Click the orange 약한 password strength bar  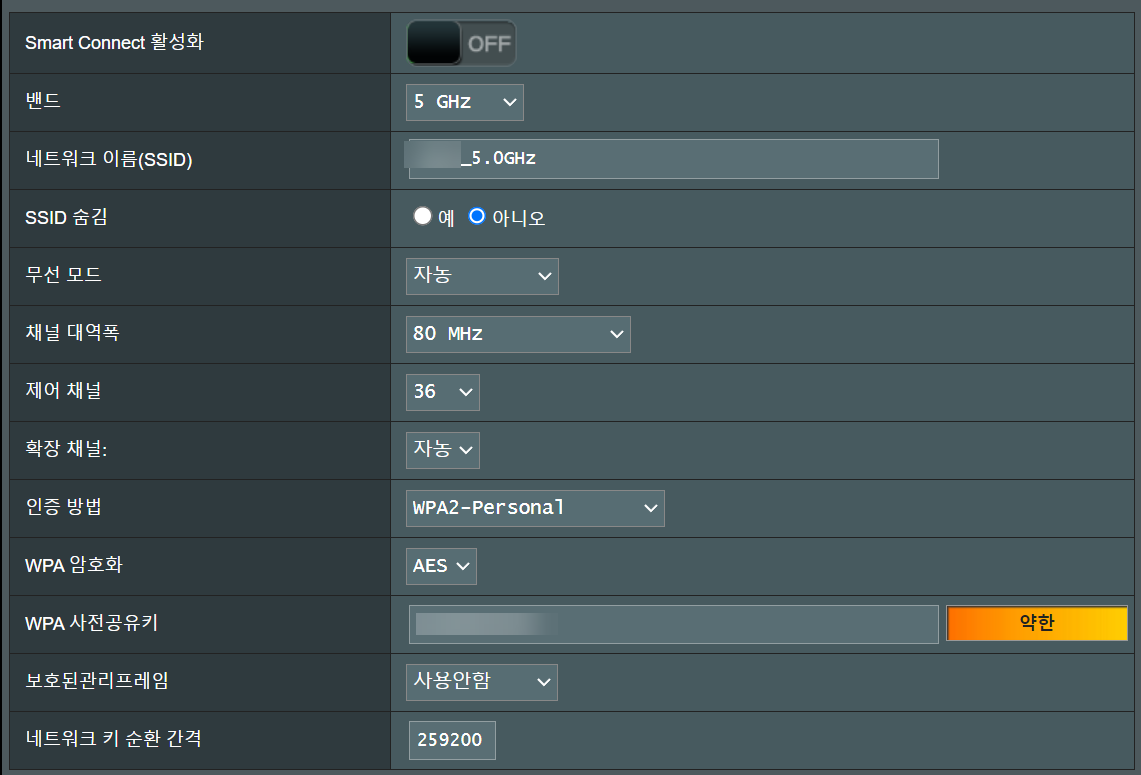(1037, 623)
